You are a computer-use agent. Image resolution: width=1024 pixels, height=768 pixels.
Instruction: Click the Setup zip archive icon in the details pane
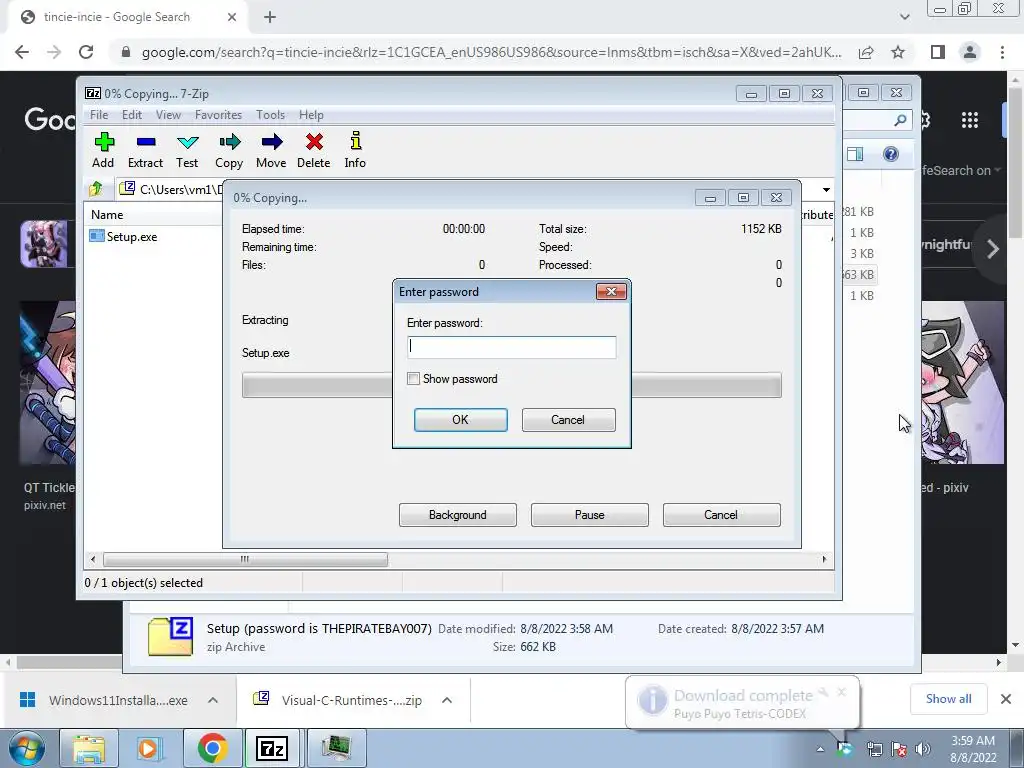(170, 636)
